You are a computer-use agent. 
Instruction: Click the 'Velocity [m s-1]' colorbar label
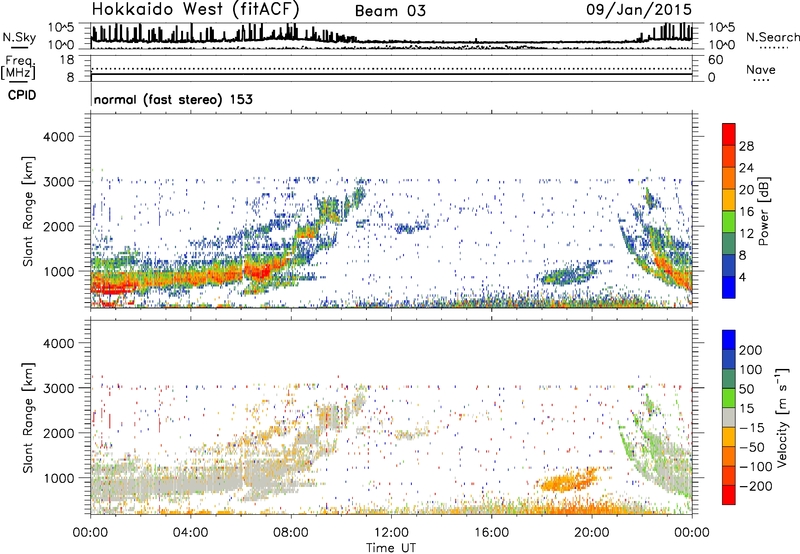pyautogui.click(x=782, y=417)
